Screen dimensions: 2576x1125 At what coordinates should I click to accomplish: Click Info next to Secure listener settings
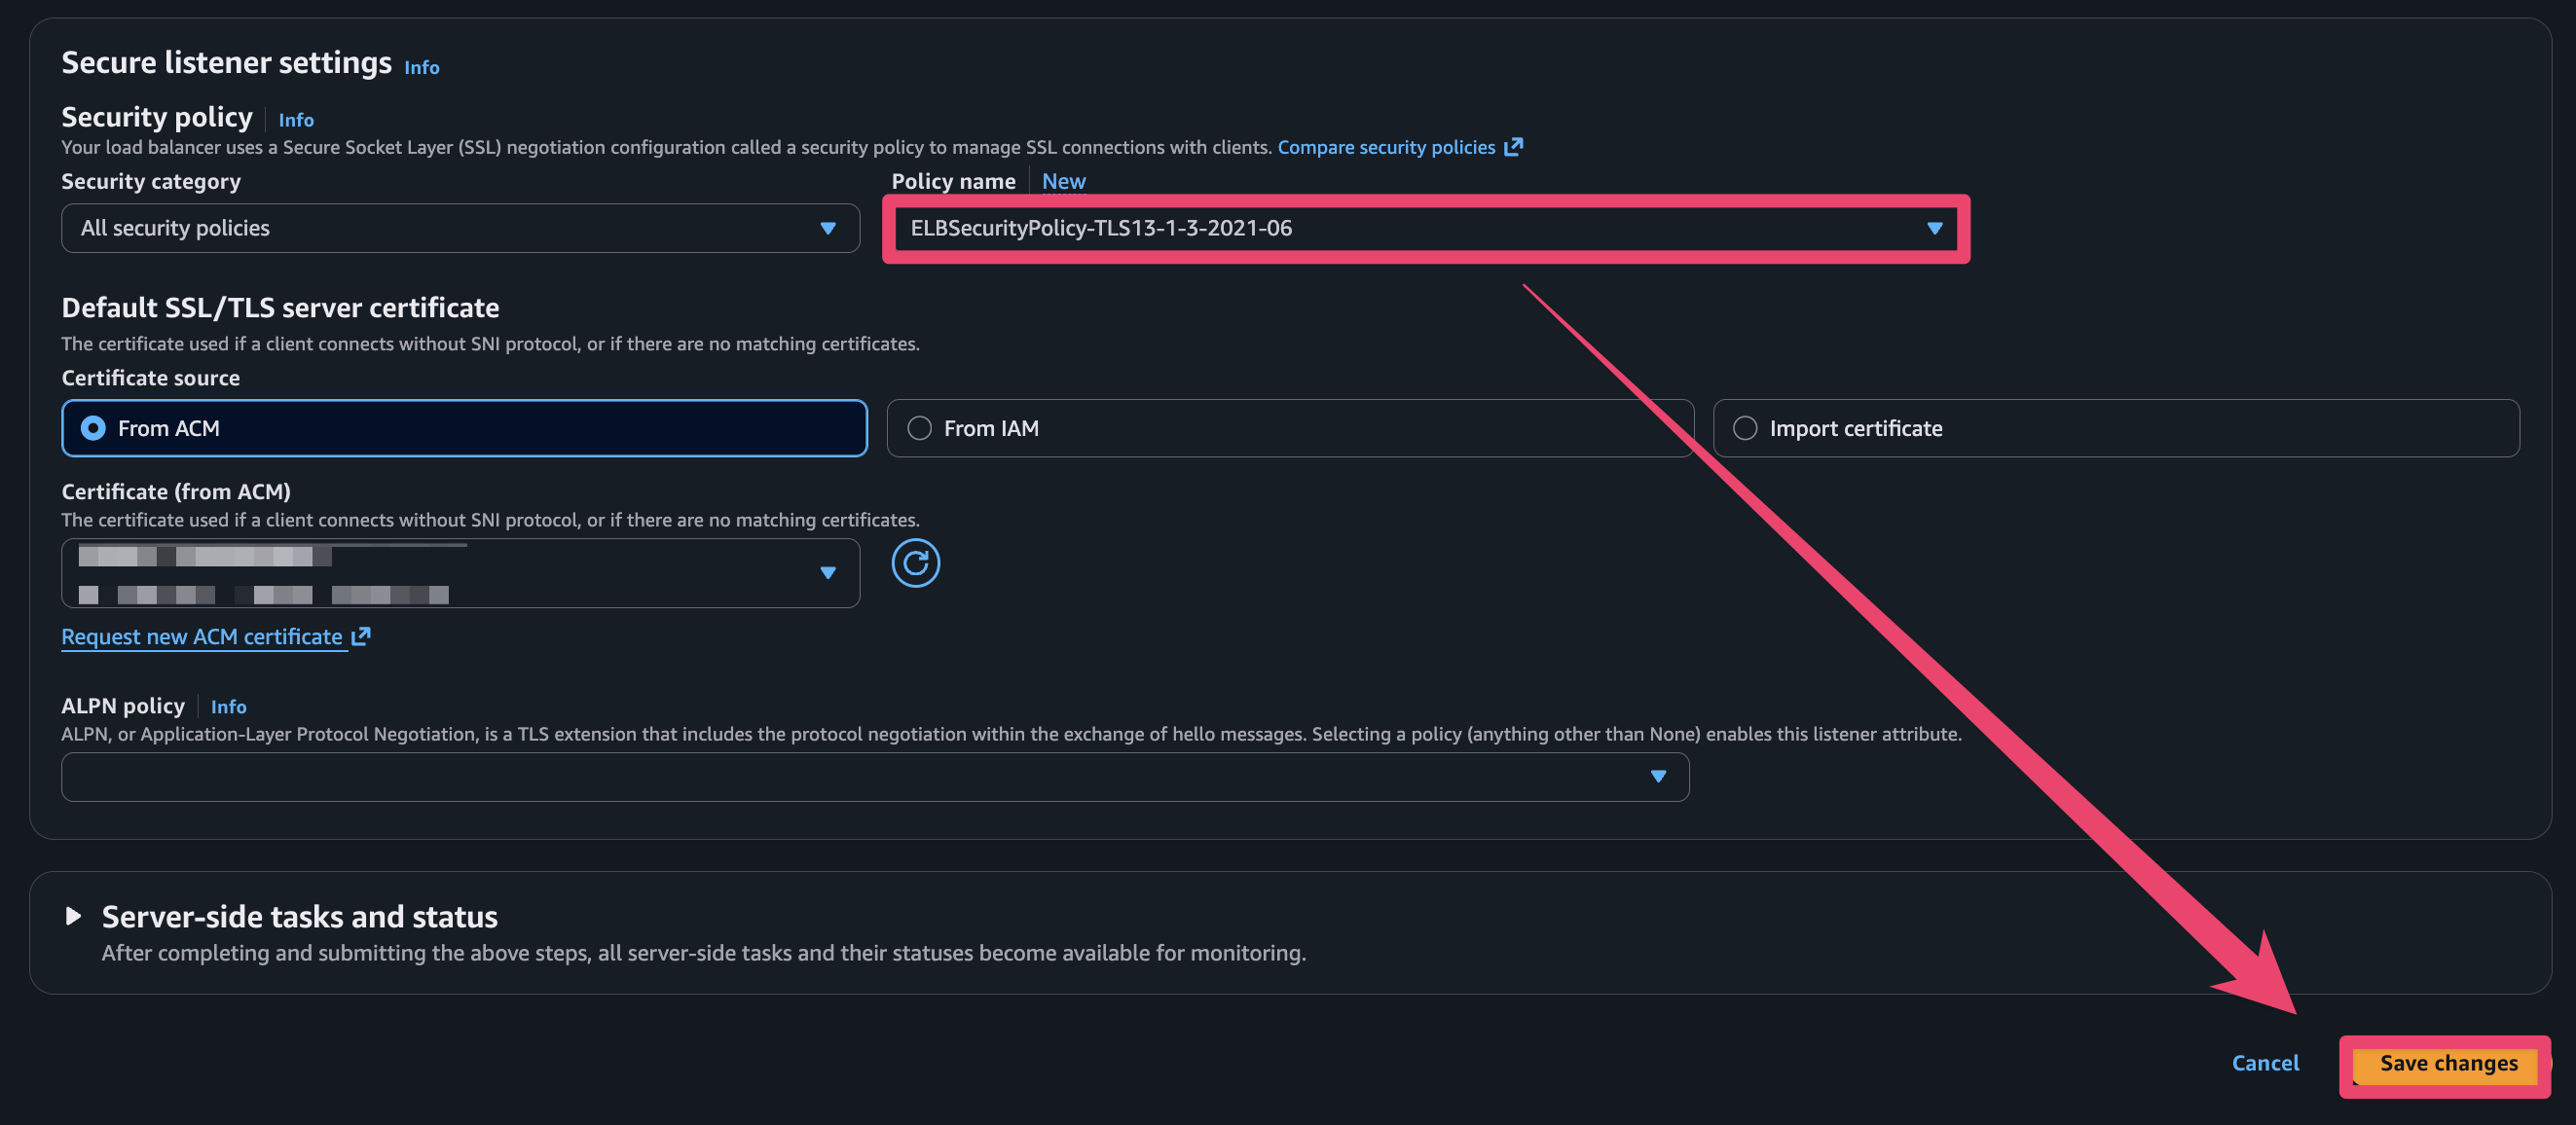click(x=421, y=67)
